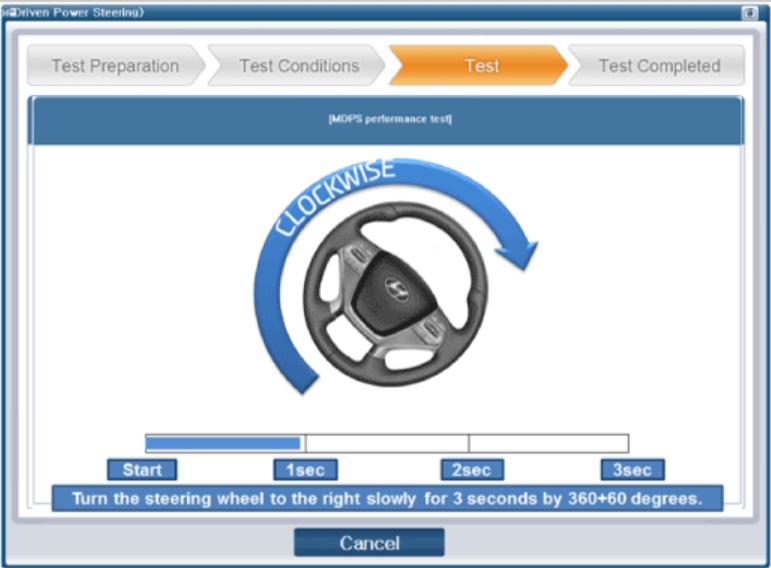Click the Driven Power Steering window title

[x=74, y=12]
